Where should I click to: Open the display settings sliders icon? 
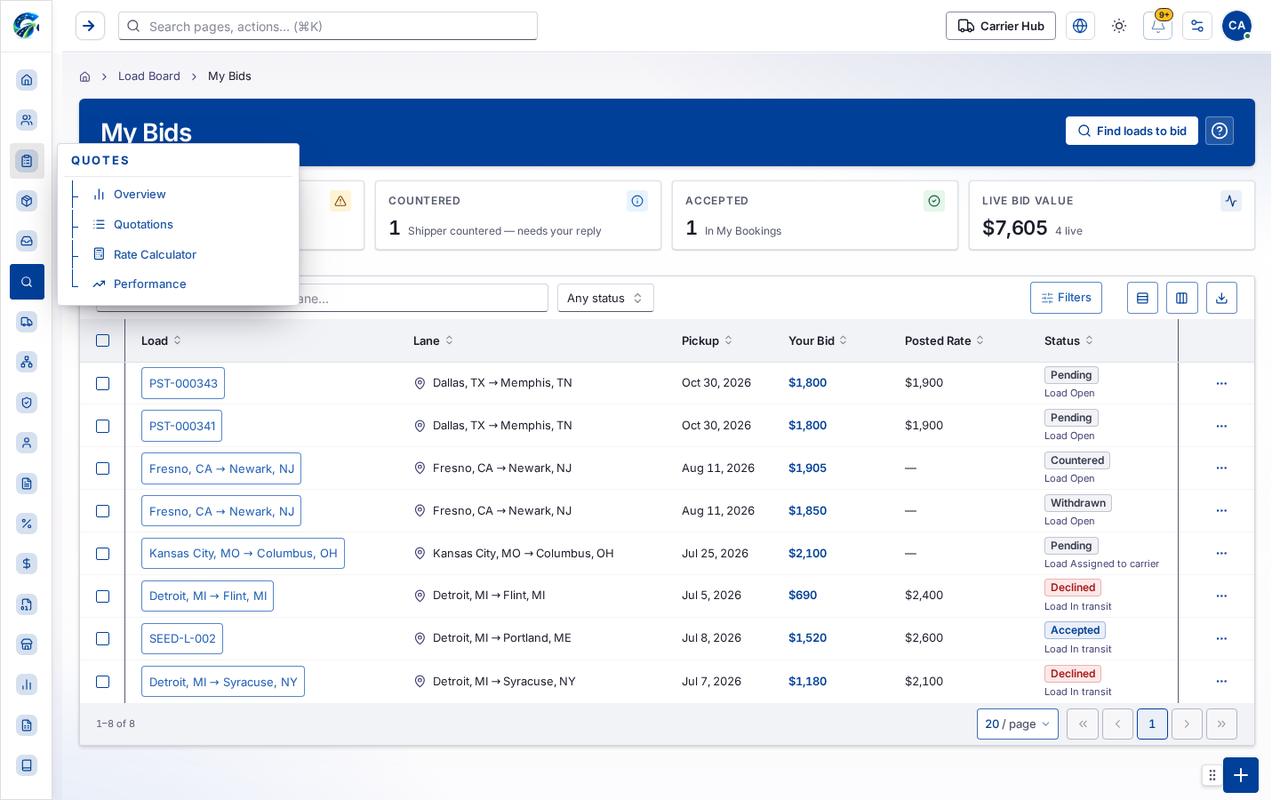click(1197, 26)
